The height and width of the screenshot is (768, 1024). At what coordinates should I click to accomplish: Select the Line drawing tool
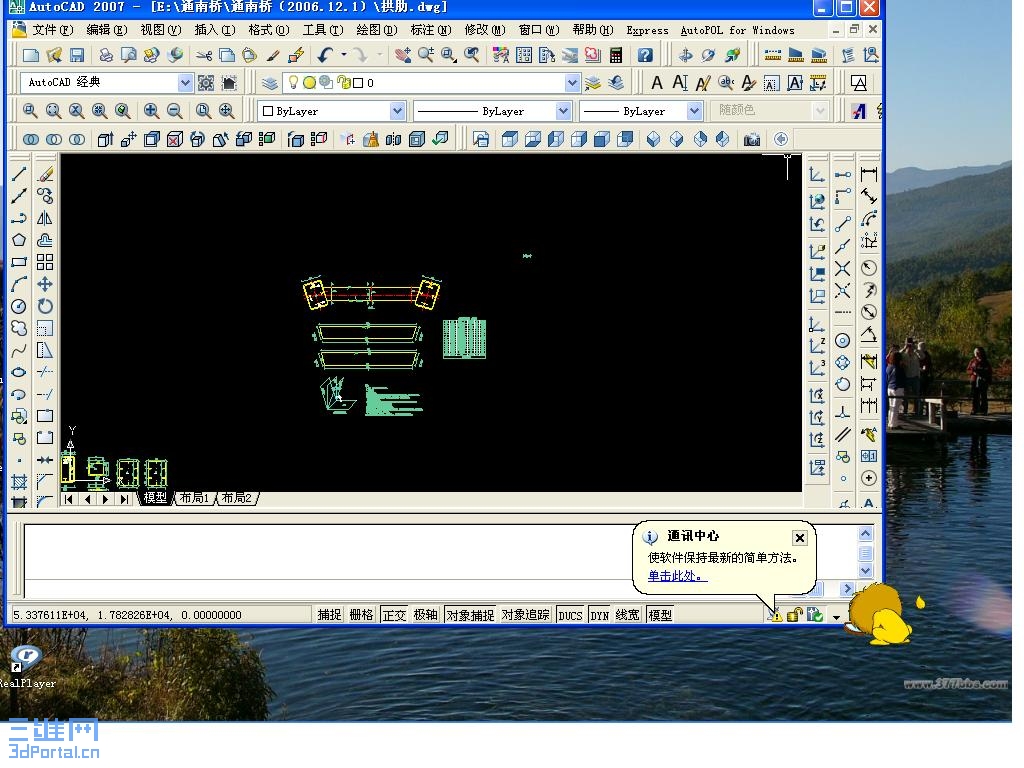pyautogui.click(x=19, y=174)
